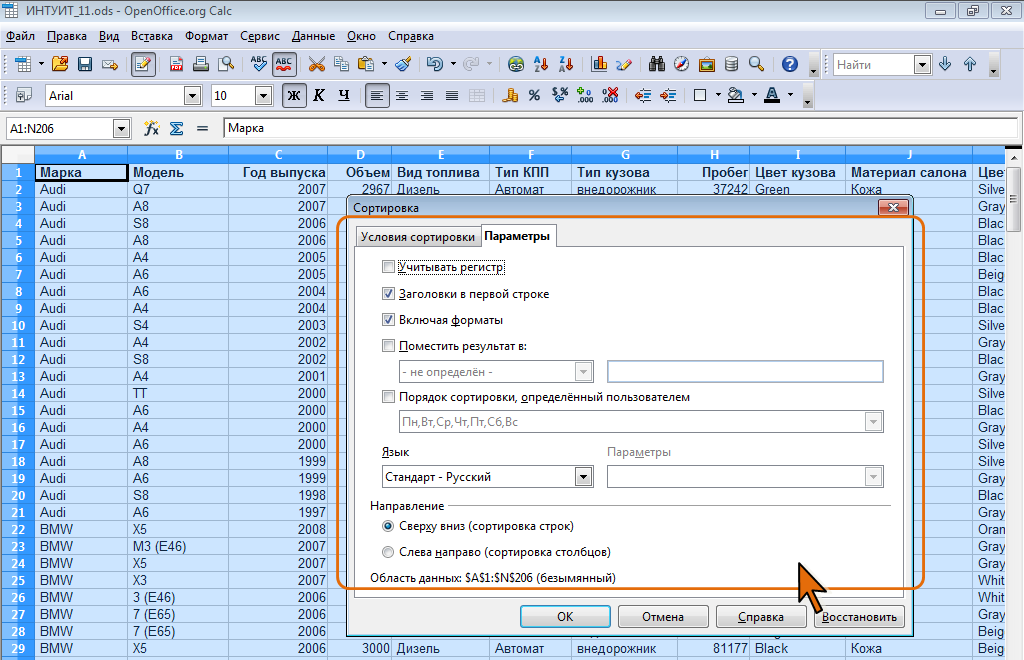Open the Gallery picture icon
1024x660 pixels.
pos(707,64)
